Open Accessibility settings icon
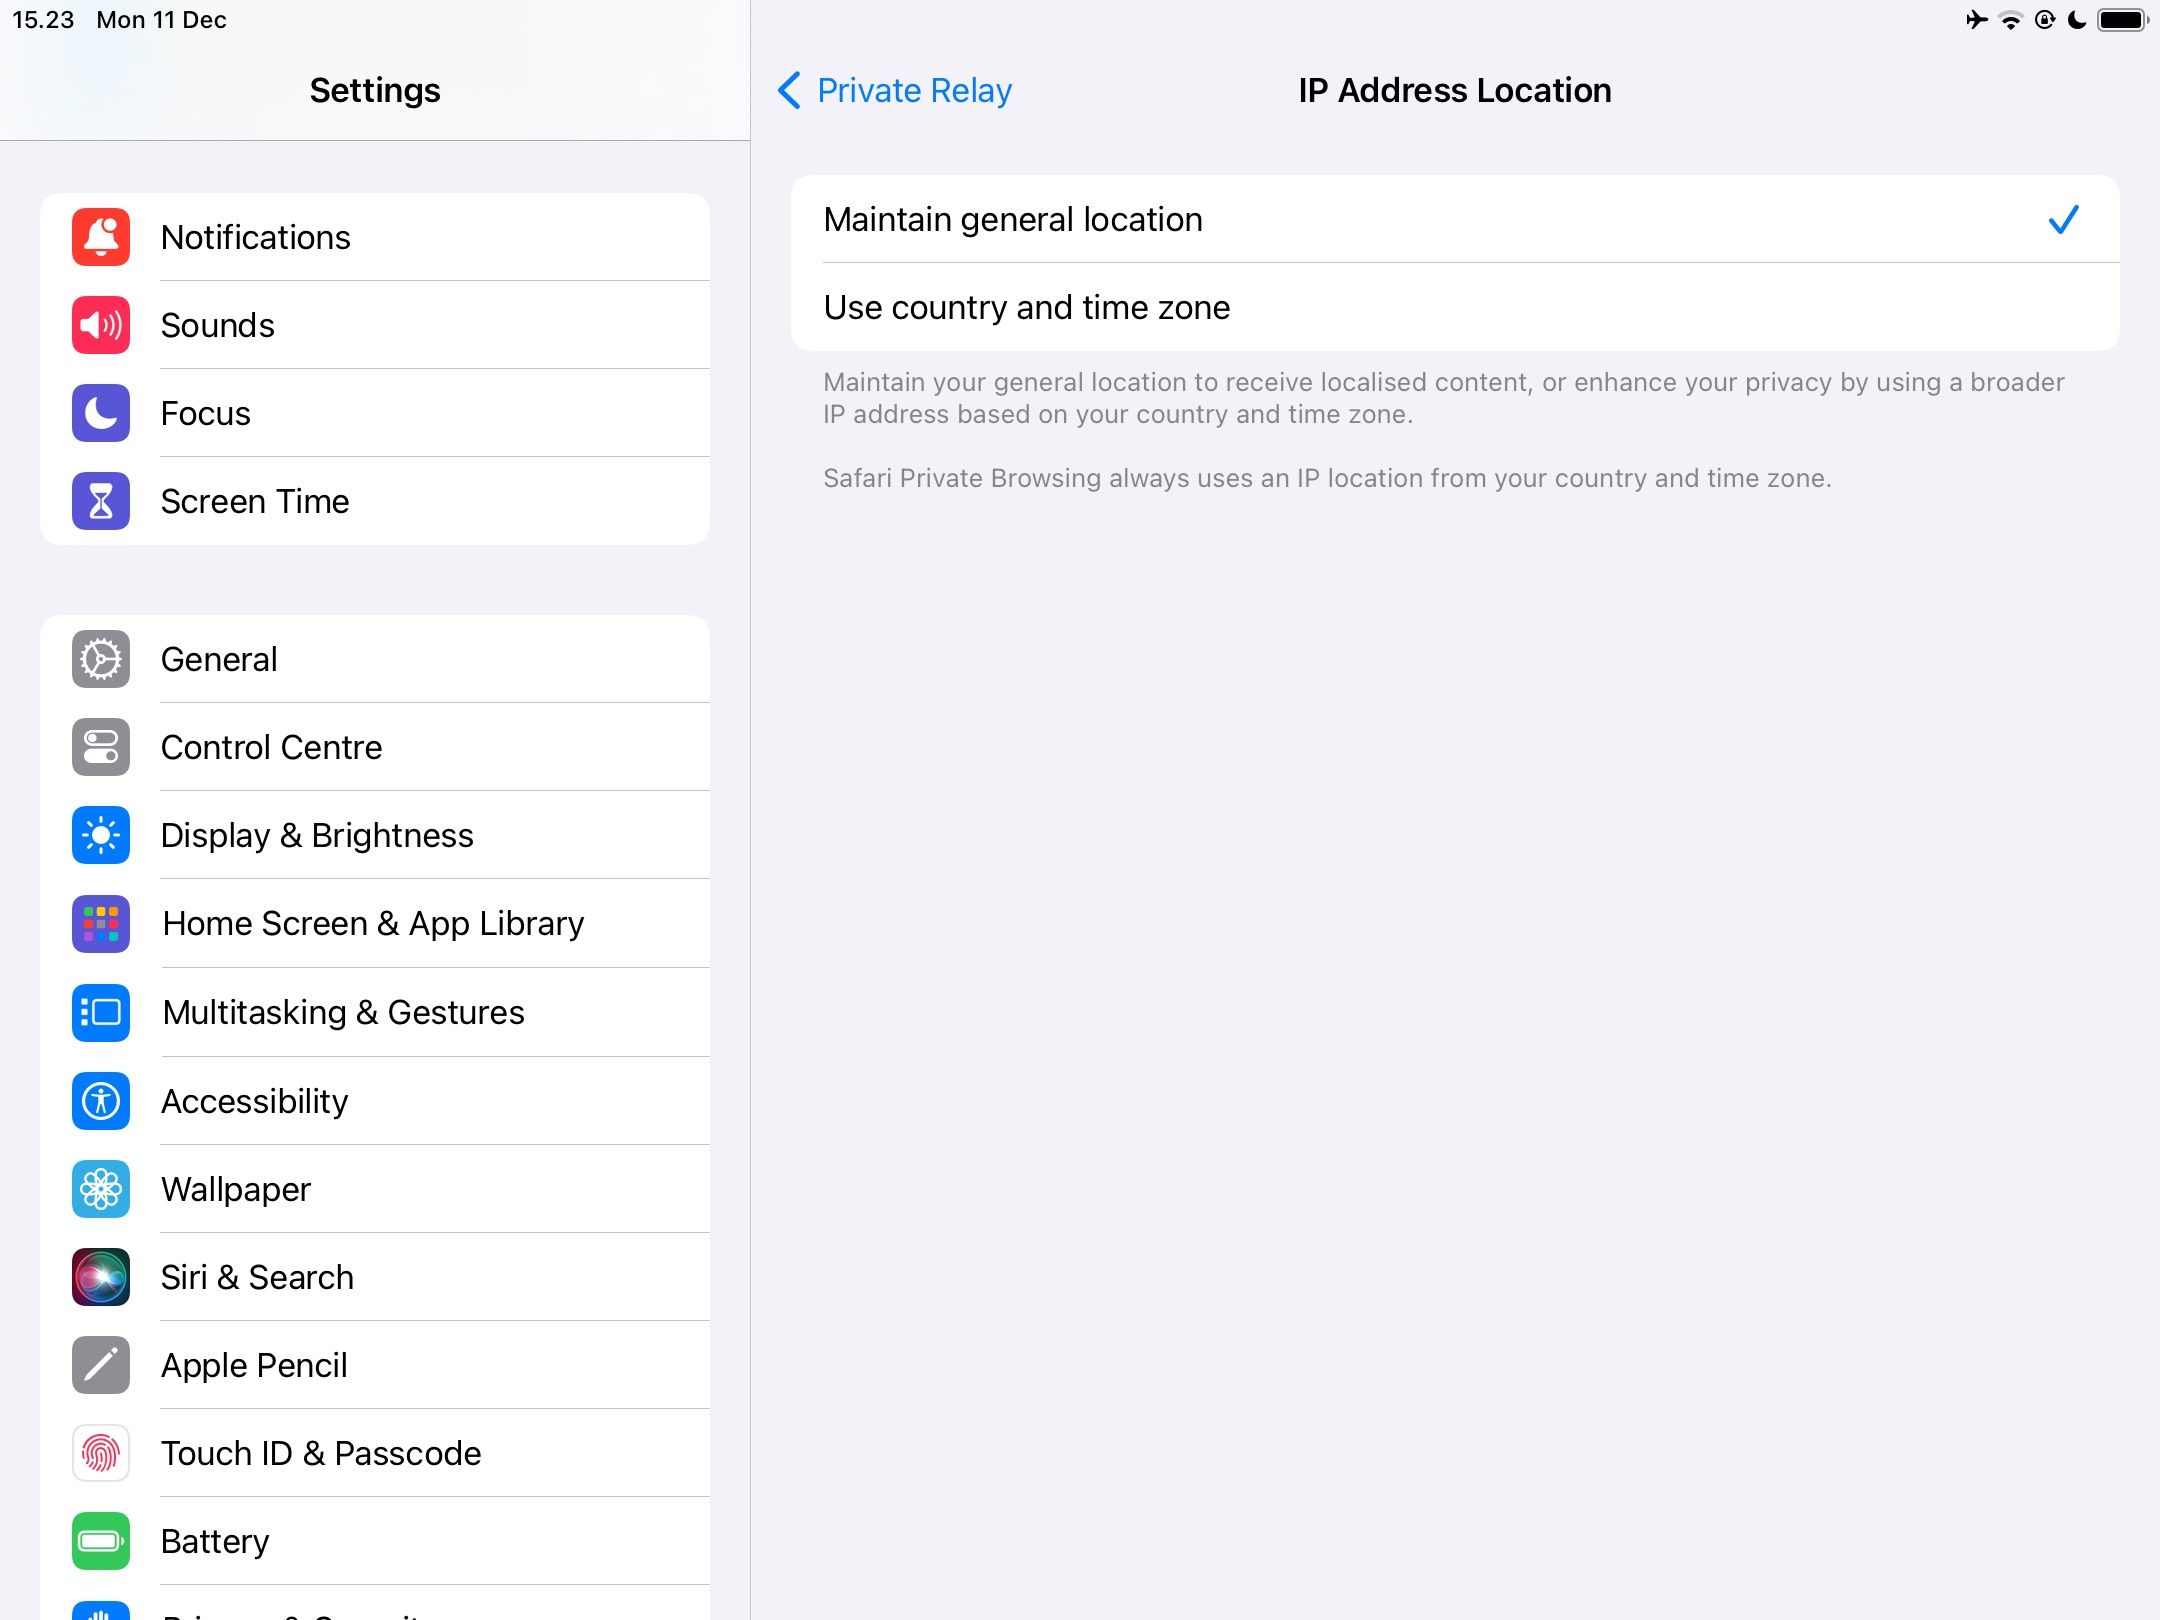The image size is (2160, 1620). (100, 1099)
